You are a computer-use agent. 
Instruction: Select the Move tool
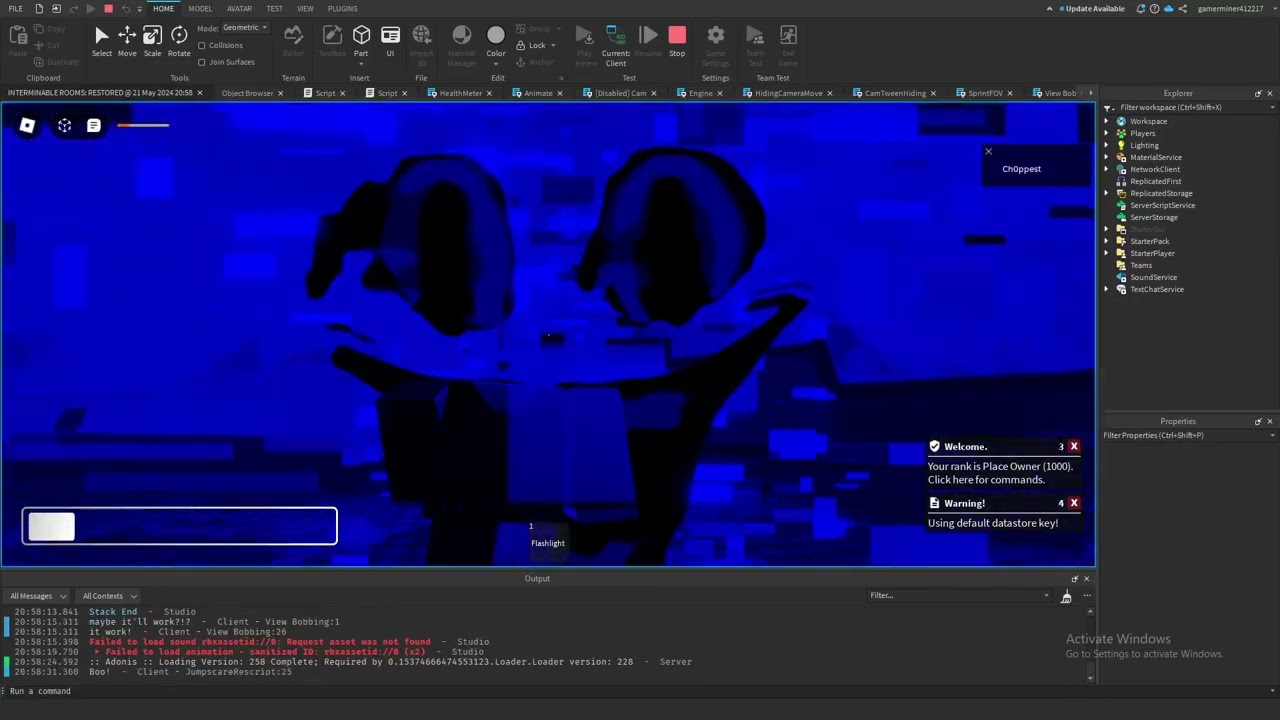pos(127,41)
